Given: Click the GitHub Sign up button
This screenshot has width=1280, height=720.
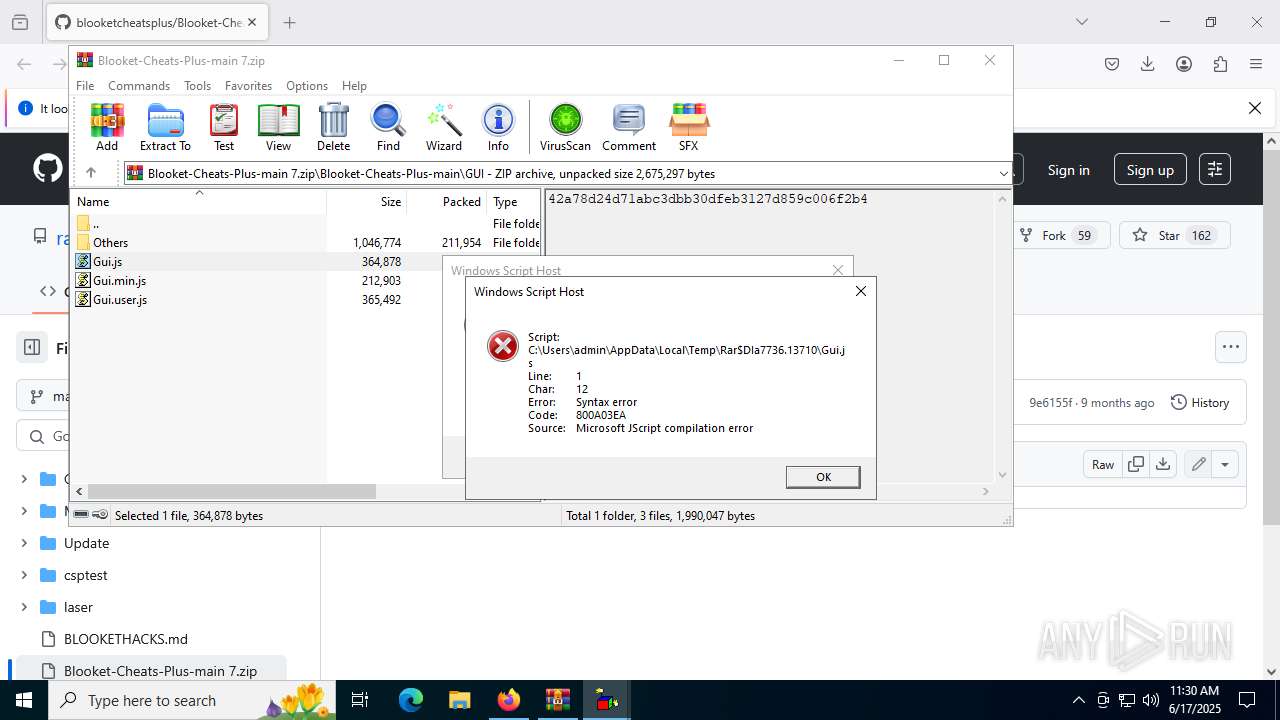Looking at the screenshot, I should (x=1150, y=170).
